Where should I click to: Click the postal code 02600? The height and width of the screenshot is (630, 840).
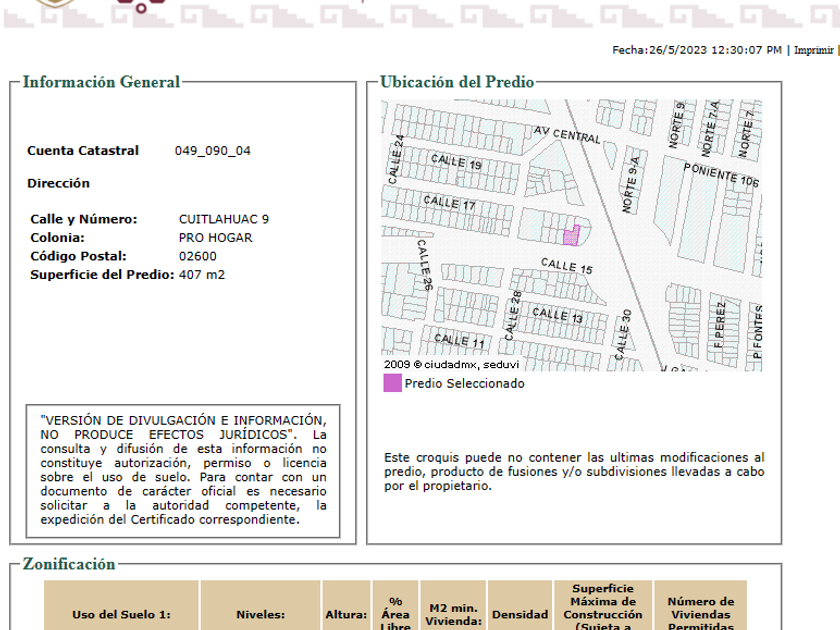[x=198, y=256]
